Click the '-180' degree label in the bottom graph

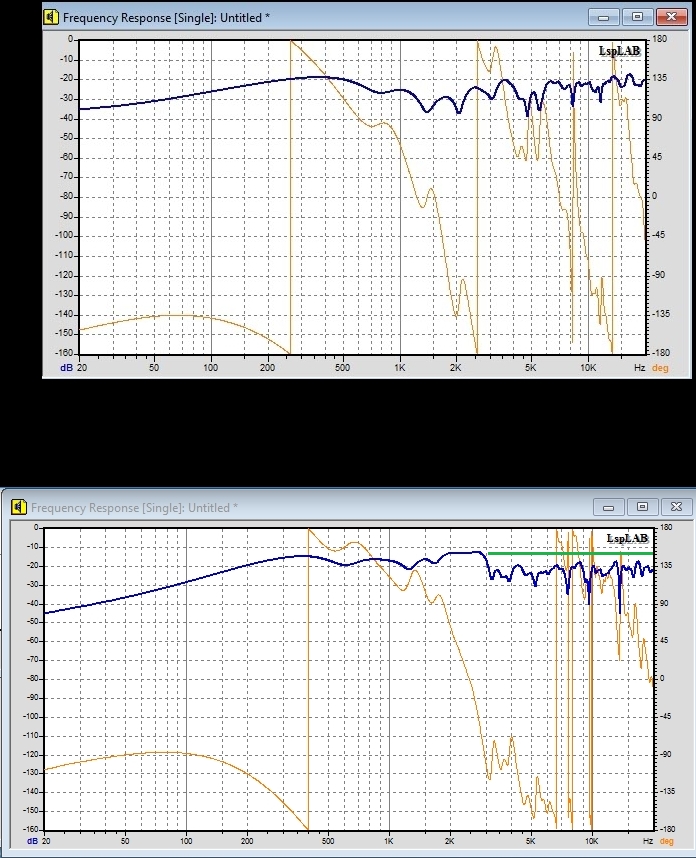click(667, 829)
